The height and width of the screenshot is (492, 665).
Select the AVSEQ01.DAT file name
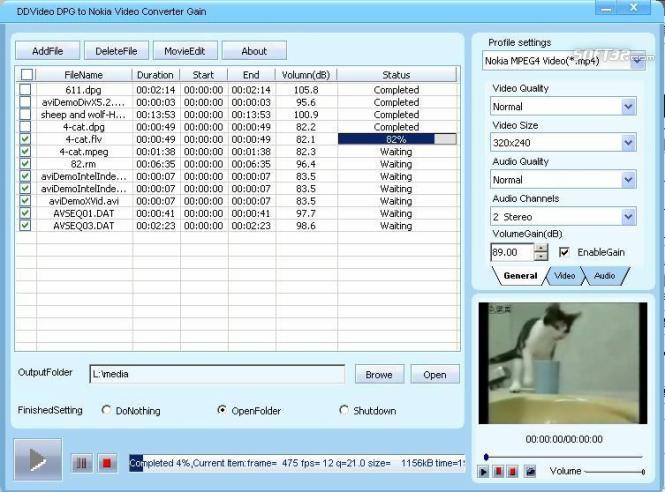(x=84, y=213)
